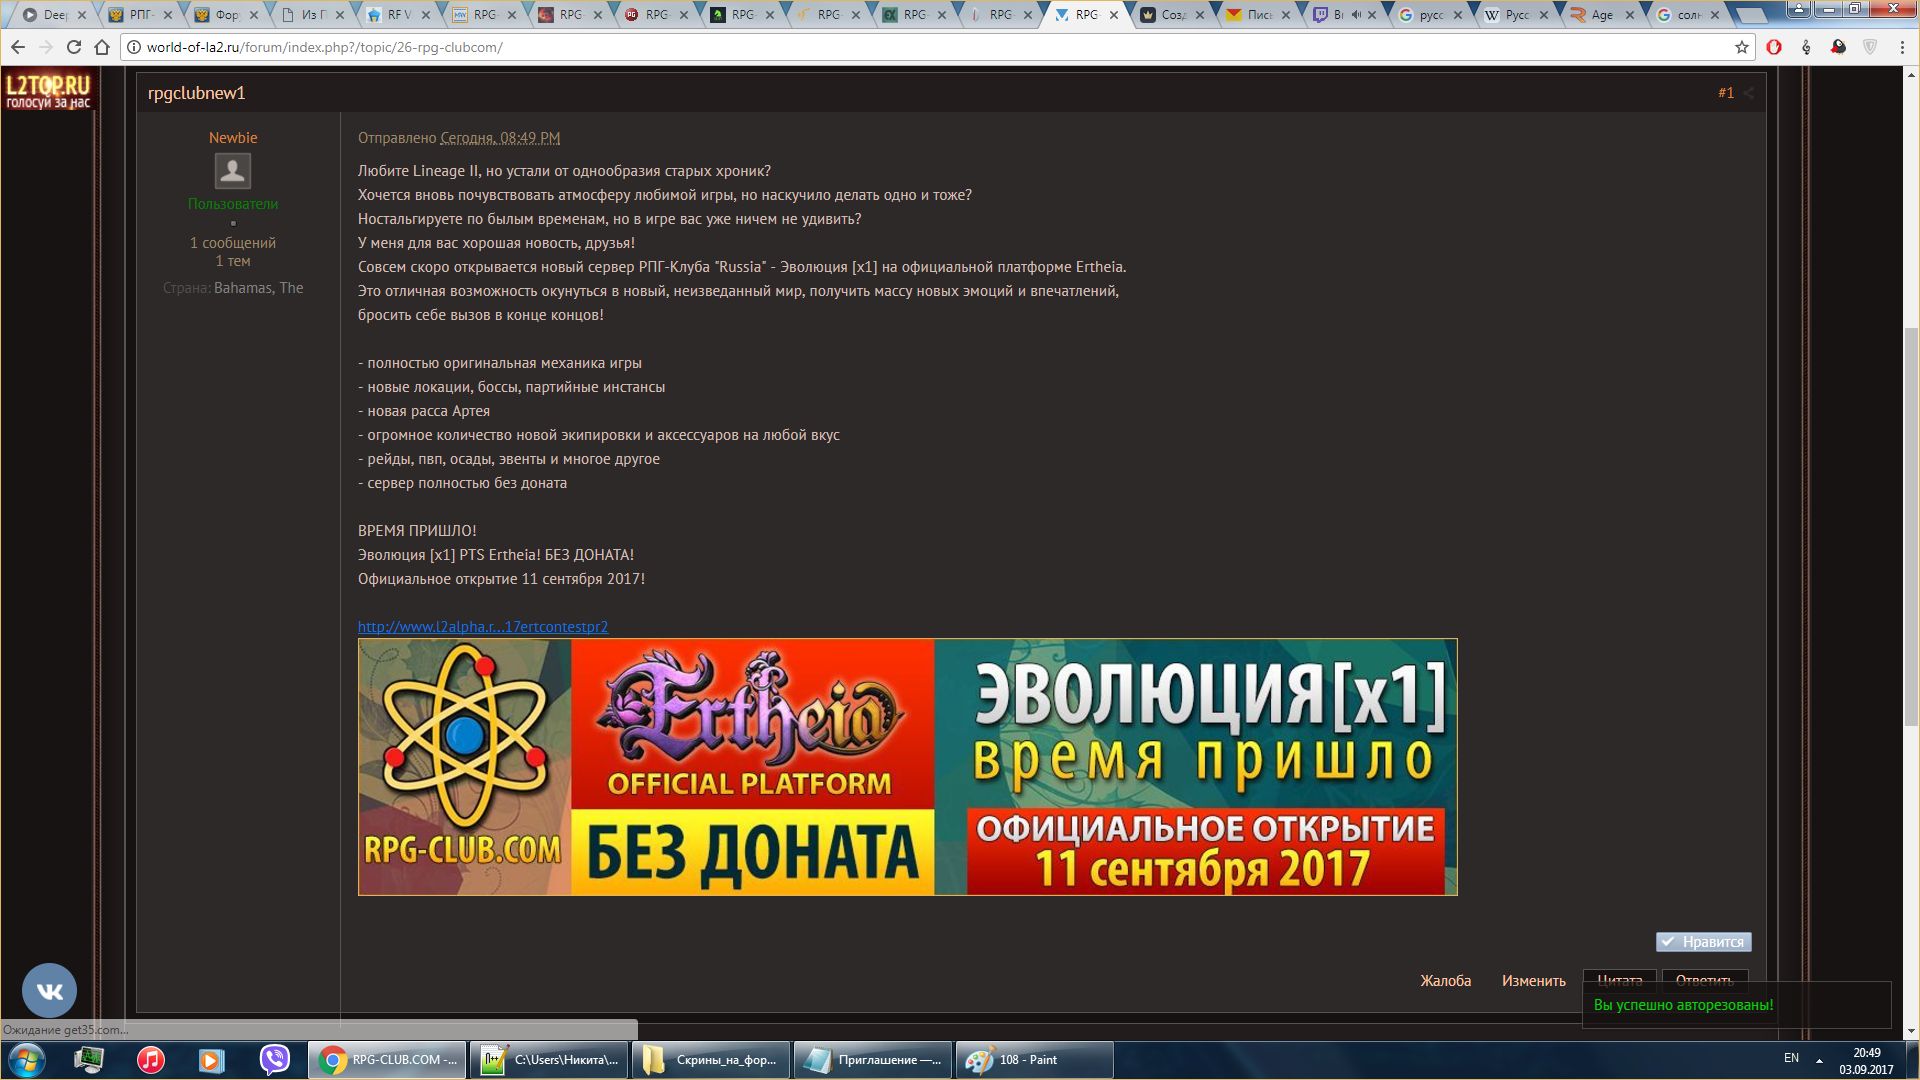Screen dimensions: 1920x1080
Task: Open permalink #1 of the post
Action: click(1726, 93)
